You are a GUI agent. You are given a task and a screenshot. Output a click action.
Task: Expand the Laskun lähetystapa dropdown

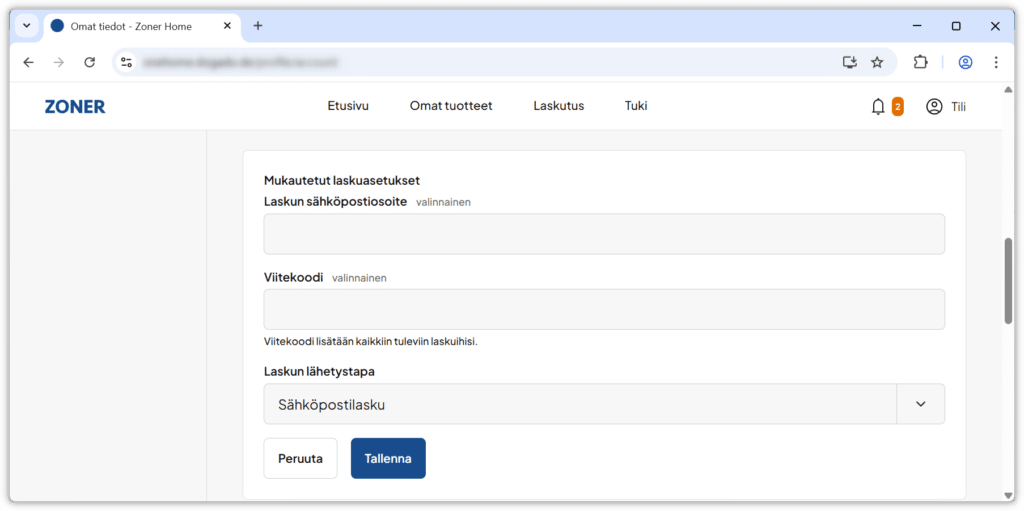point(920,404)
